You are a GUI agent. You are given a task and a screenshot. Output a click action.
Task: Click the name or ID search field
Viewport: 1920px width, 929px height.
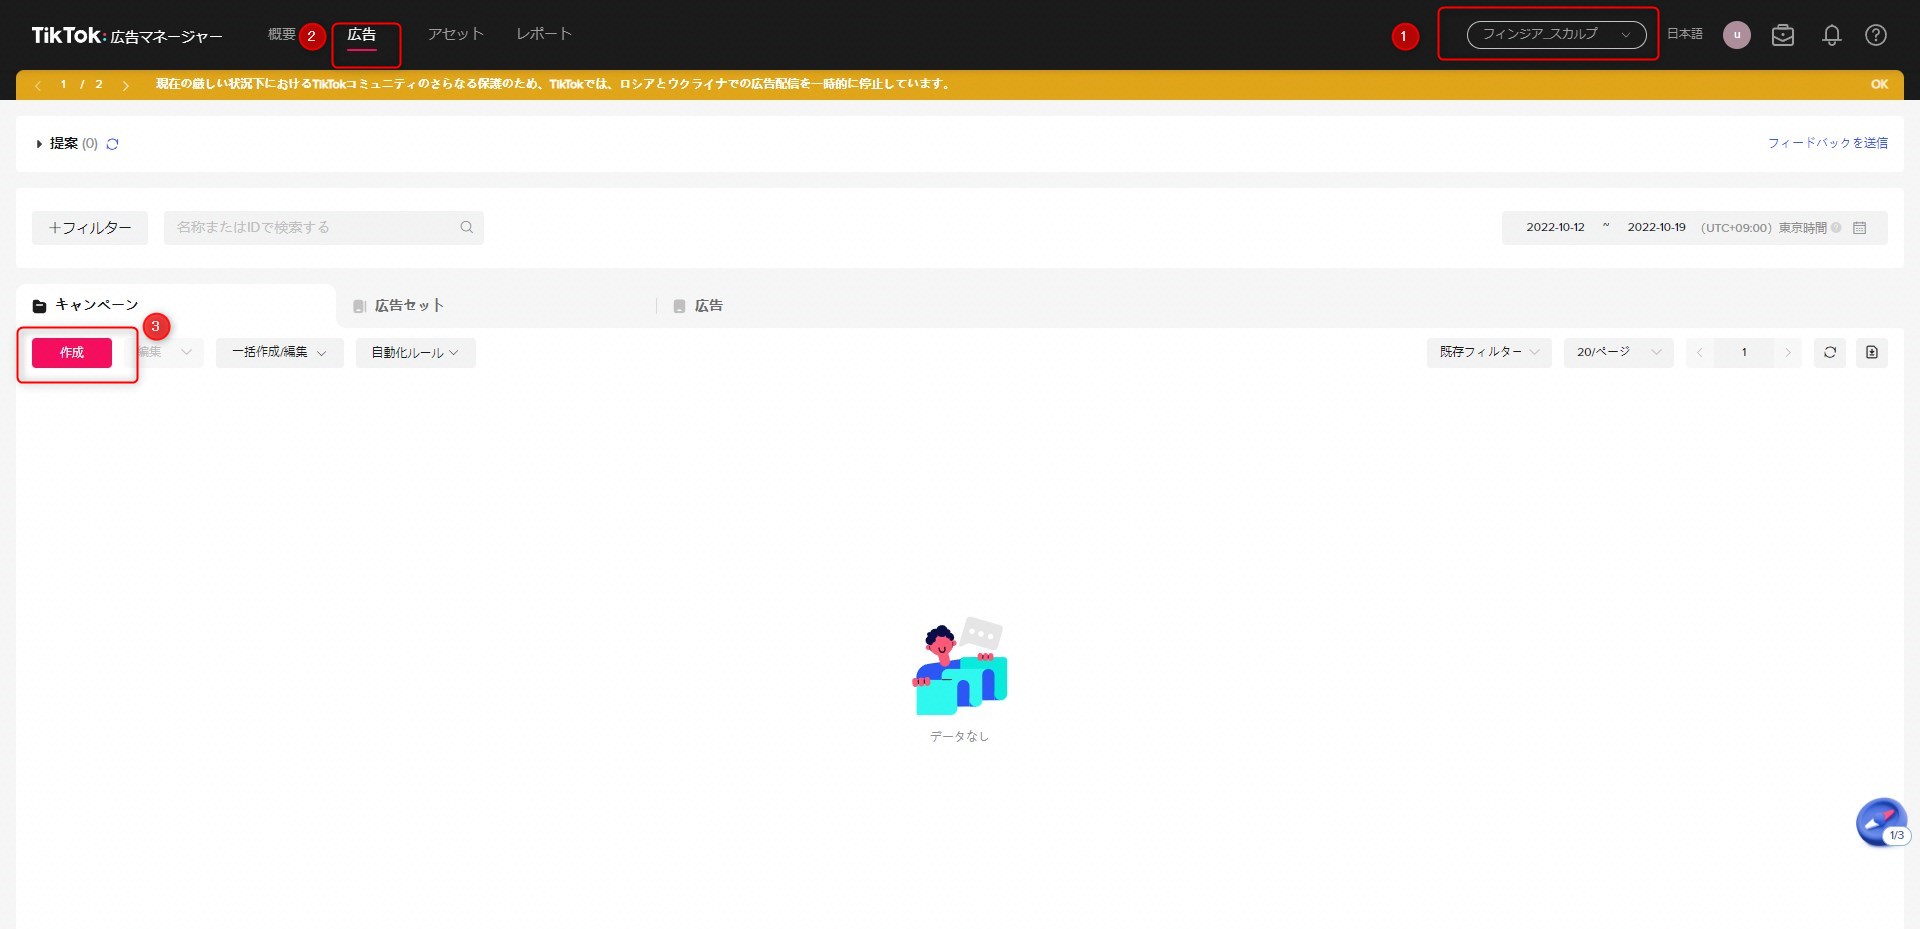[x=312, y=228]
